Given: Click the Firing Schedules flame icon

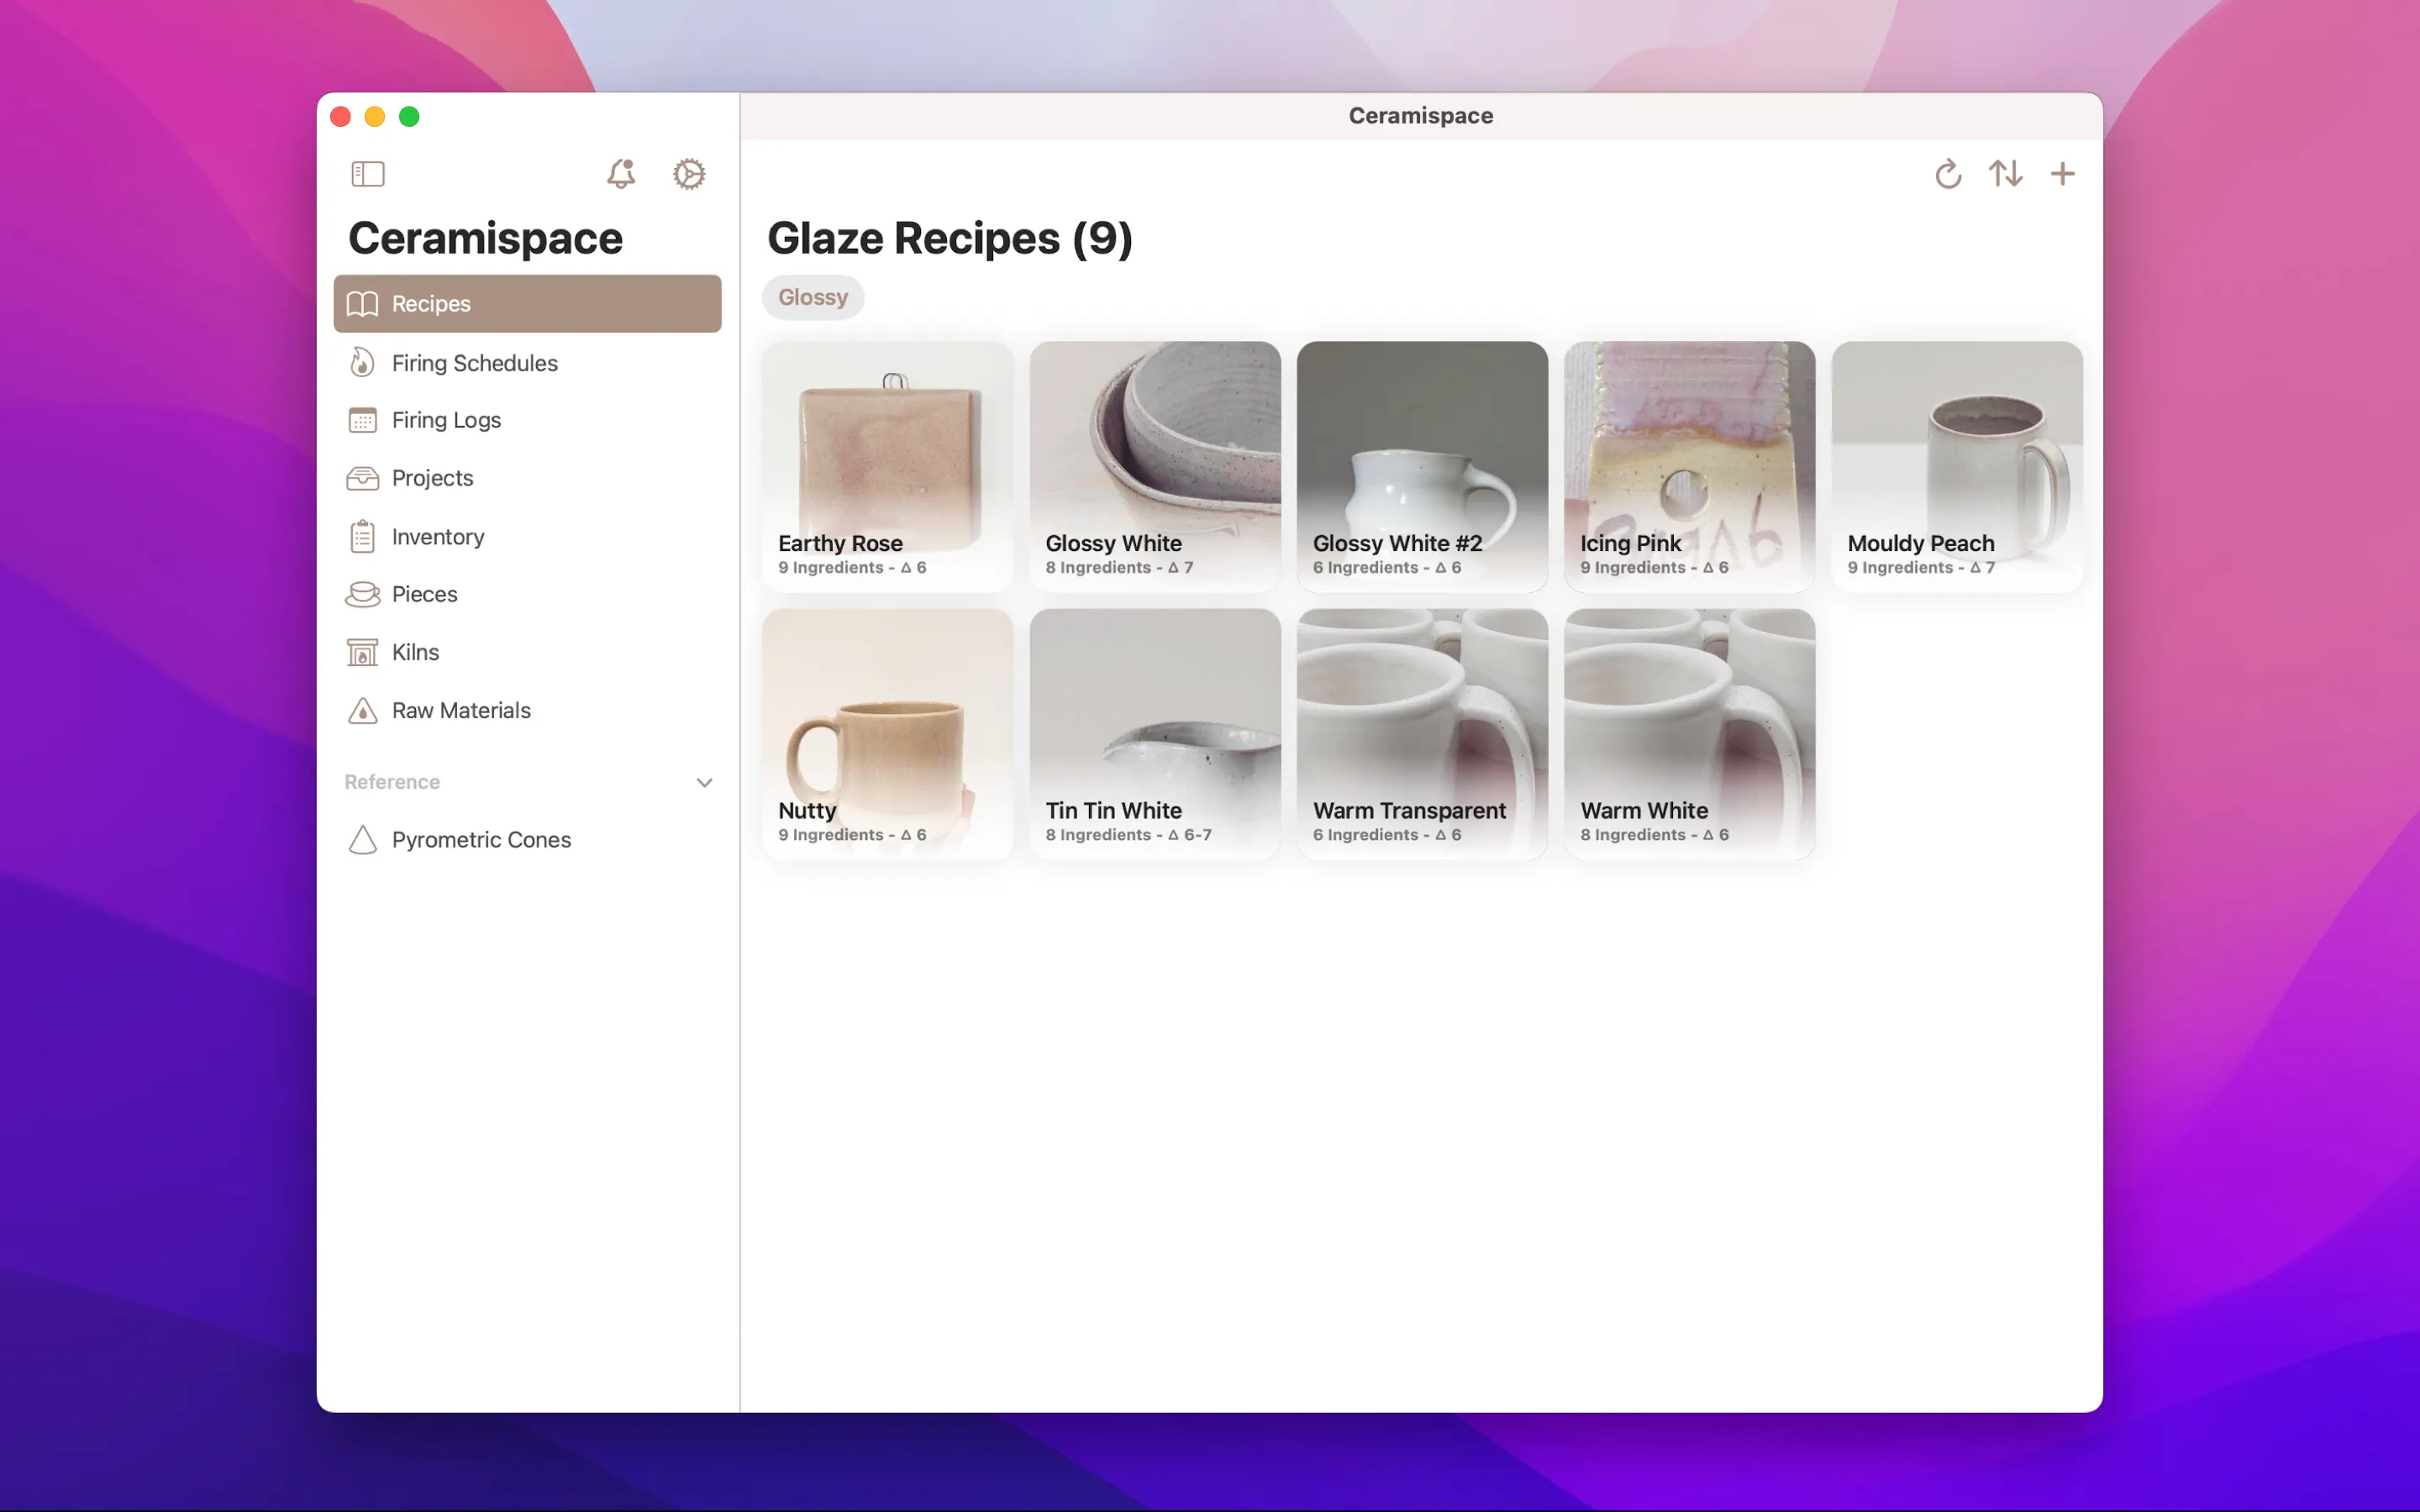Looking at the screenshot, I should point(362,363).
